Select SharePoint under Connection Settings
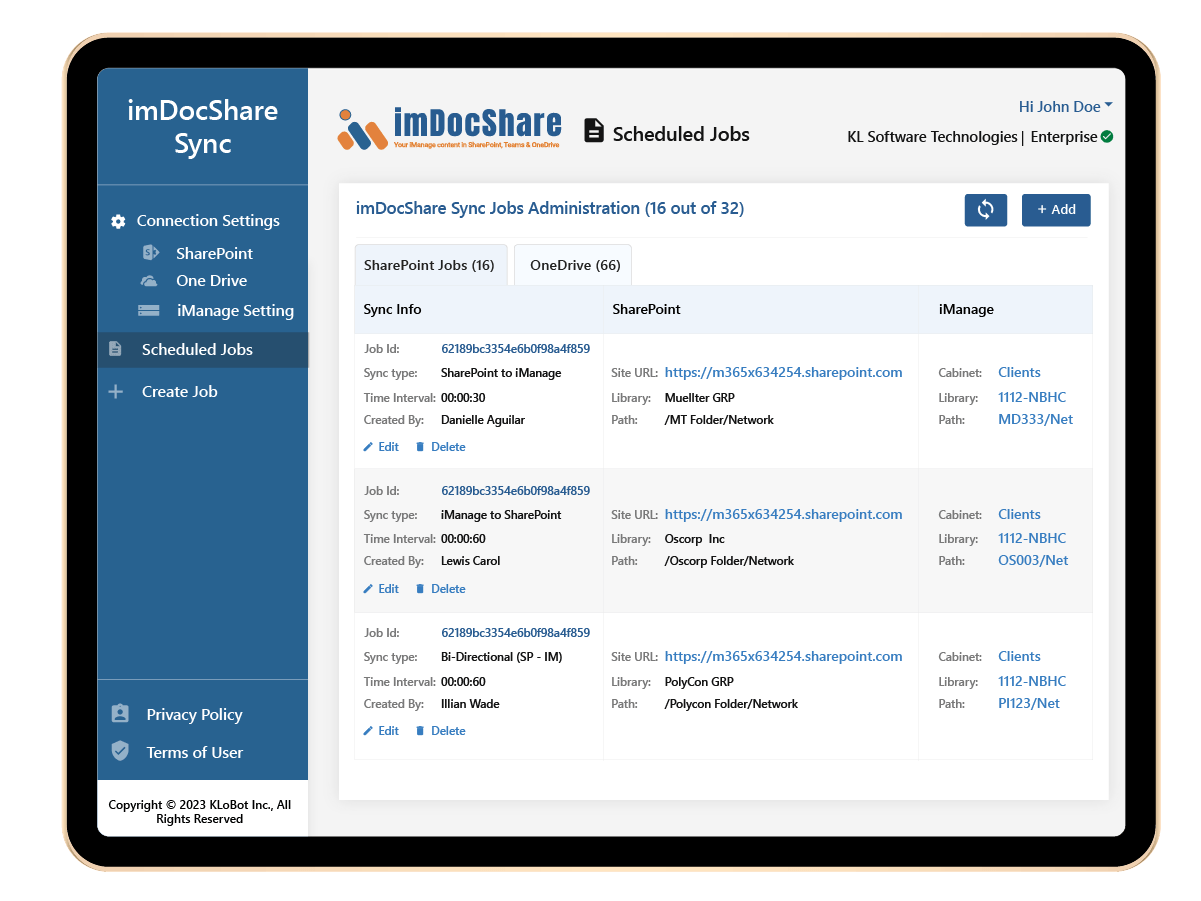Viewport: 1201px width, 901px height. pos(214,253)
